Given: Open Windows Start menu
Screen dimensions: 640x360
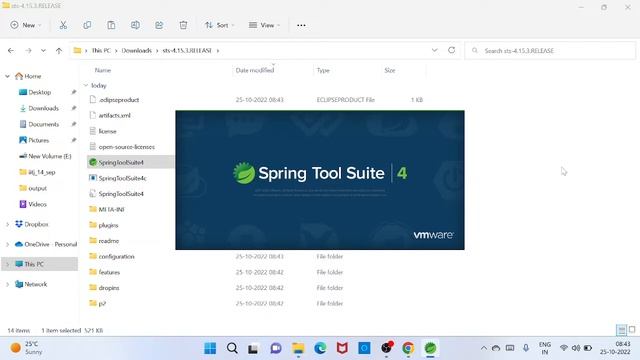Looking at the screenshot, I should 210,348.
